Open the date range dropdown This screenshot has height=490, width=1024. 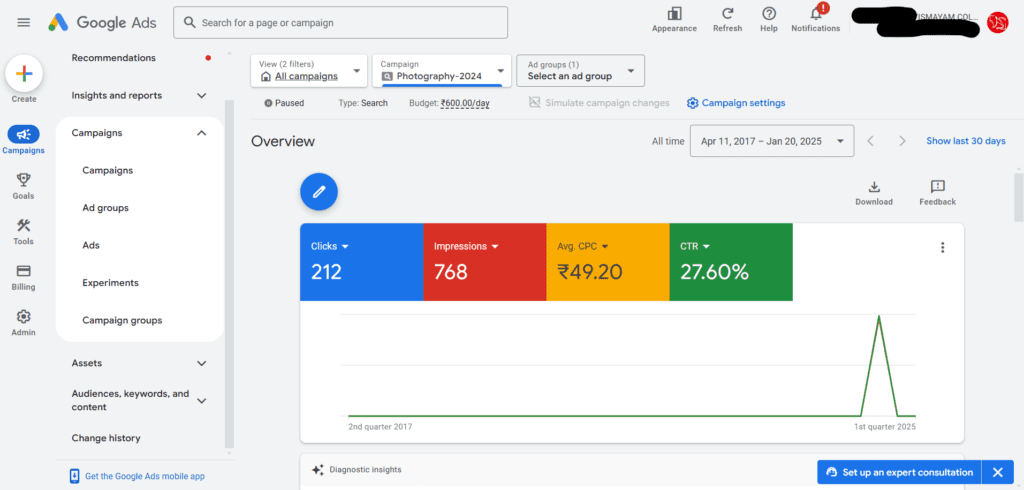[772, 141]
